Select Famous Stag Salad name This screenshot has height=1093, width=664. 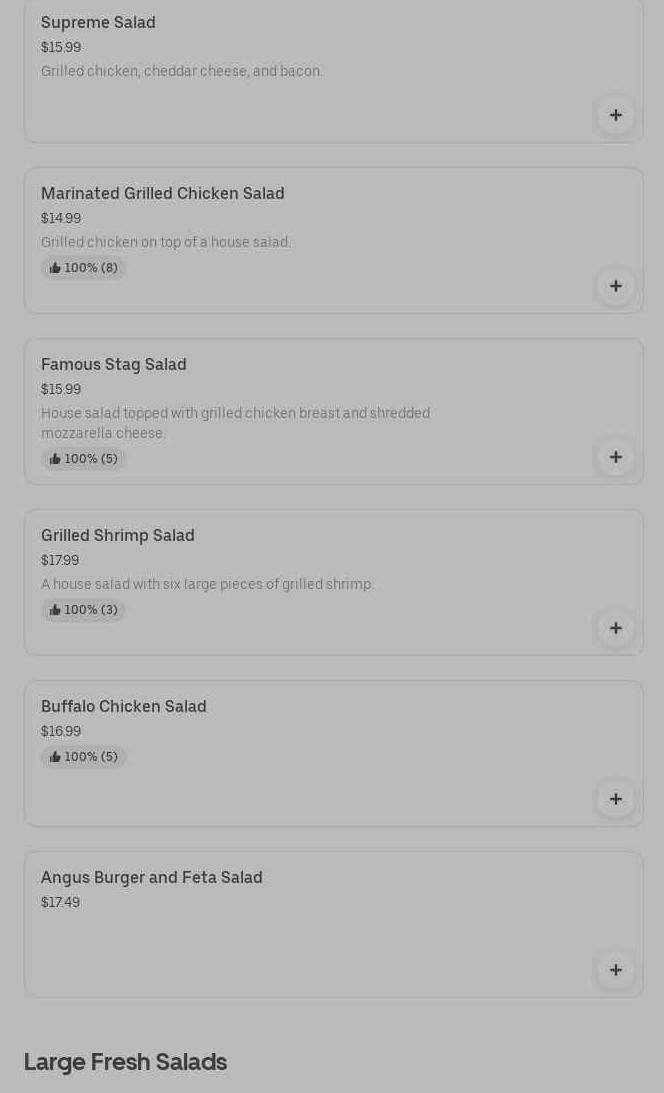(113, 364)
